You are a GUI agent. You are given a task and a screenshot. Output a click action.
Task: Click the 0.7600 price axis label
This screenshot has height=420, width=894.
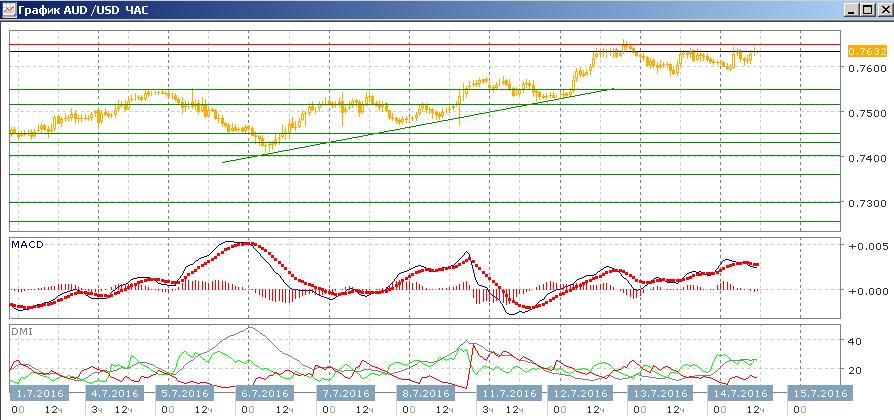coord(867,68)
